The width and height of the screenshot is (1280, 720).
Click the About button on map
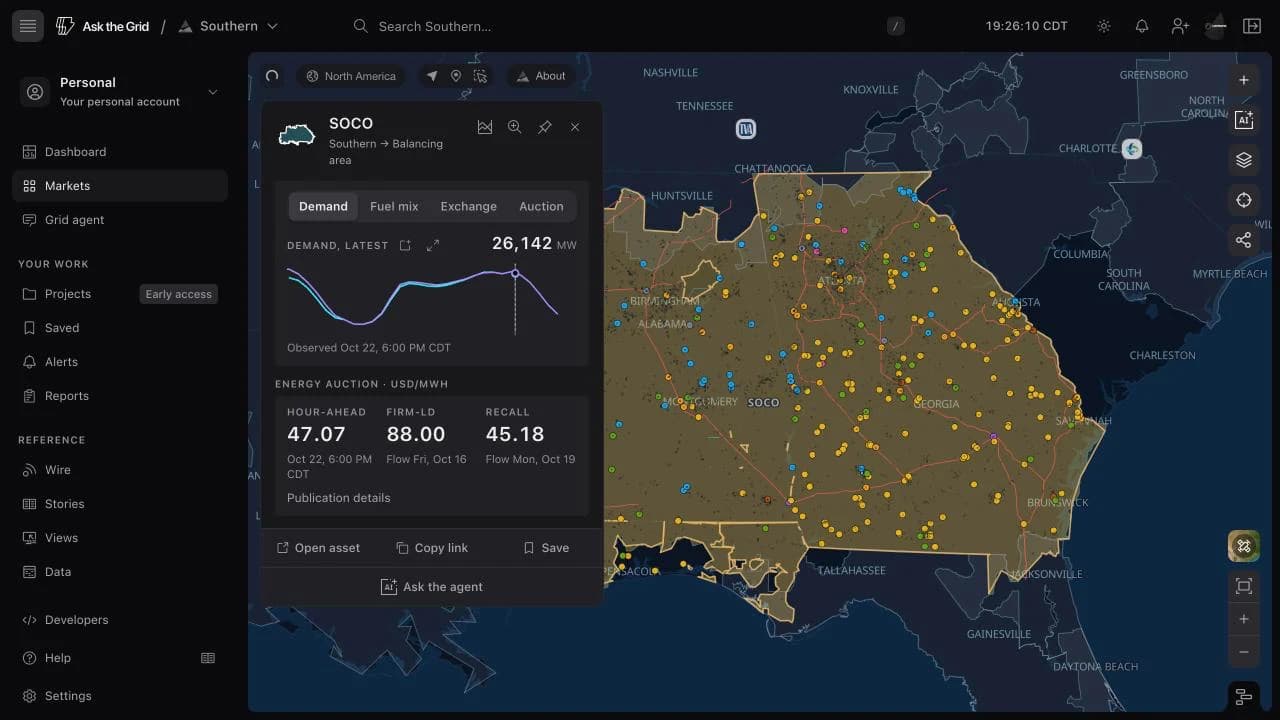tap(541, 76)
